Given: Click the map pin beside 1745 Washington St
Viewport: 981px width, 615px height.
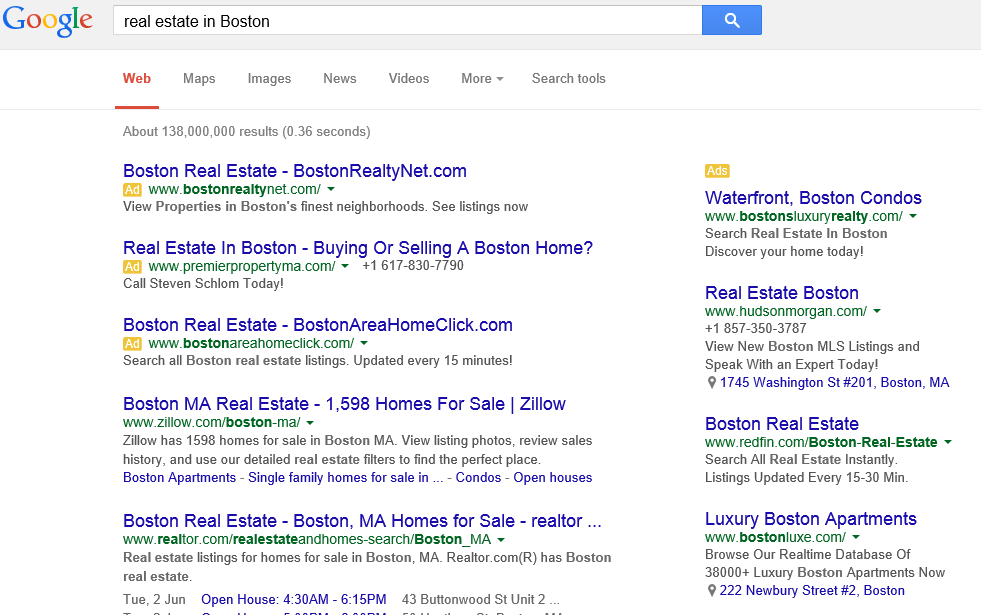Looking at the screenshot, I should coord(711,383).
